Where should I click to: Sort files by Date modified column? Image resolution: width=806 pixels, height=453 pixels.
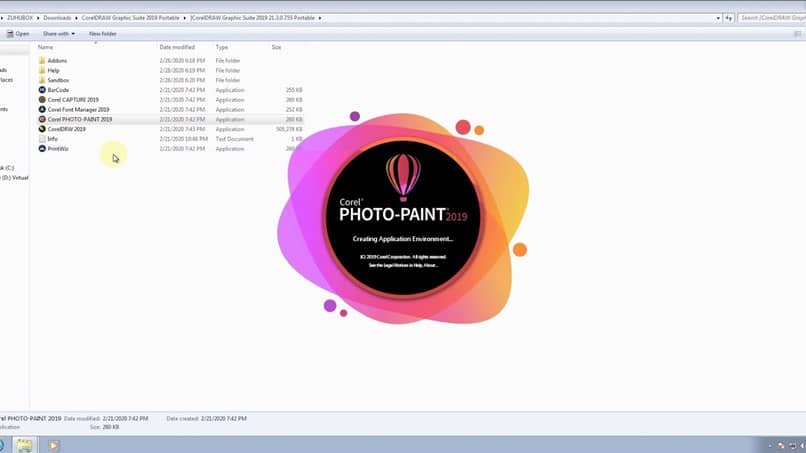177,47
